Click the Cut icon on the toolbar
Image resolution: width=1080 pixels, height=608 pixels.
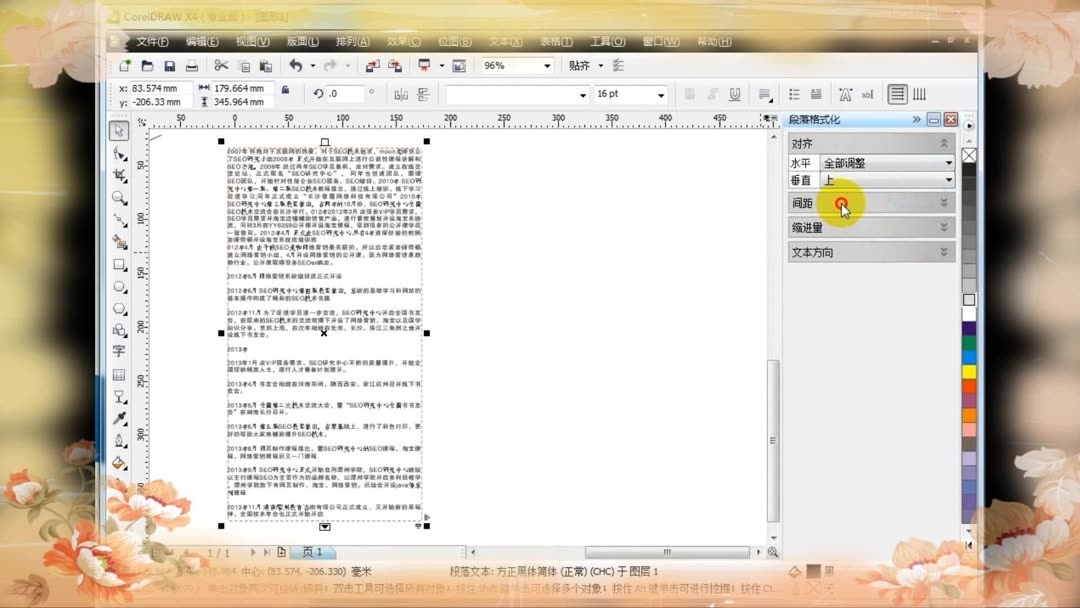221,64
